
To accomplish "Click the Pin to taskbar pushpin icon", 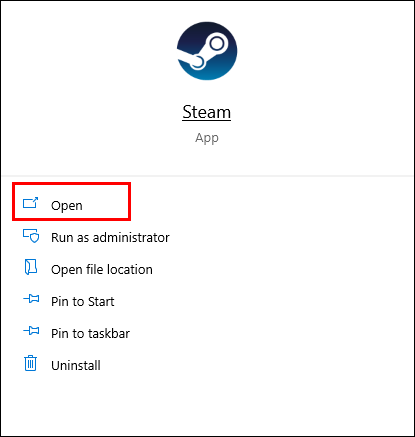I will [31, 331].
